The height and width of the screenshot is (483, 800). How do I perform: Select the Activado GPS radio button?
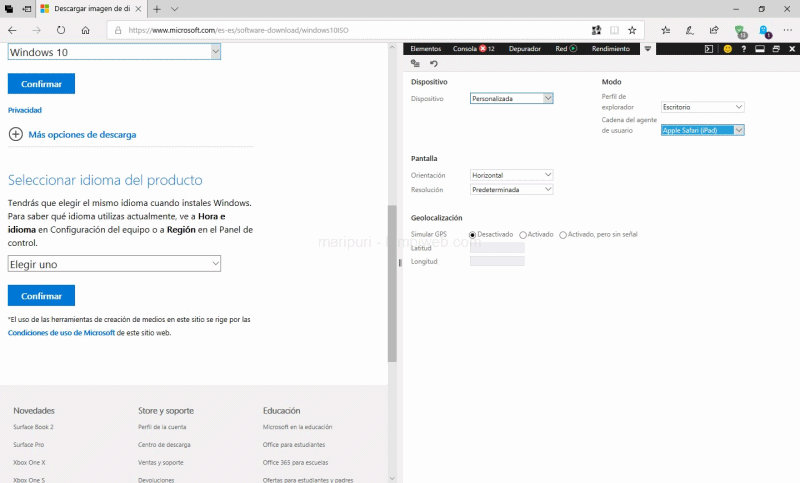pos(523,235)
